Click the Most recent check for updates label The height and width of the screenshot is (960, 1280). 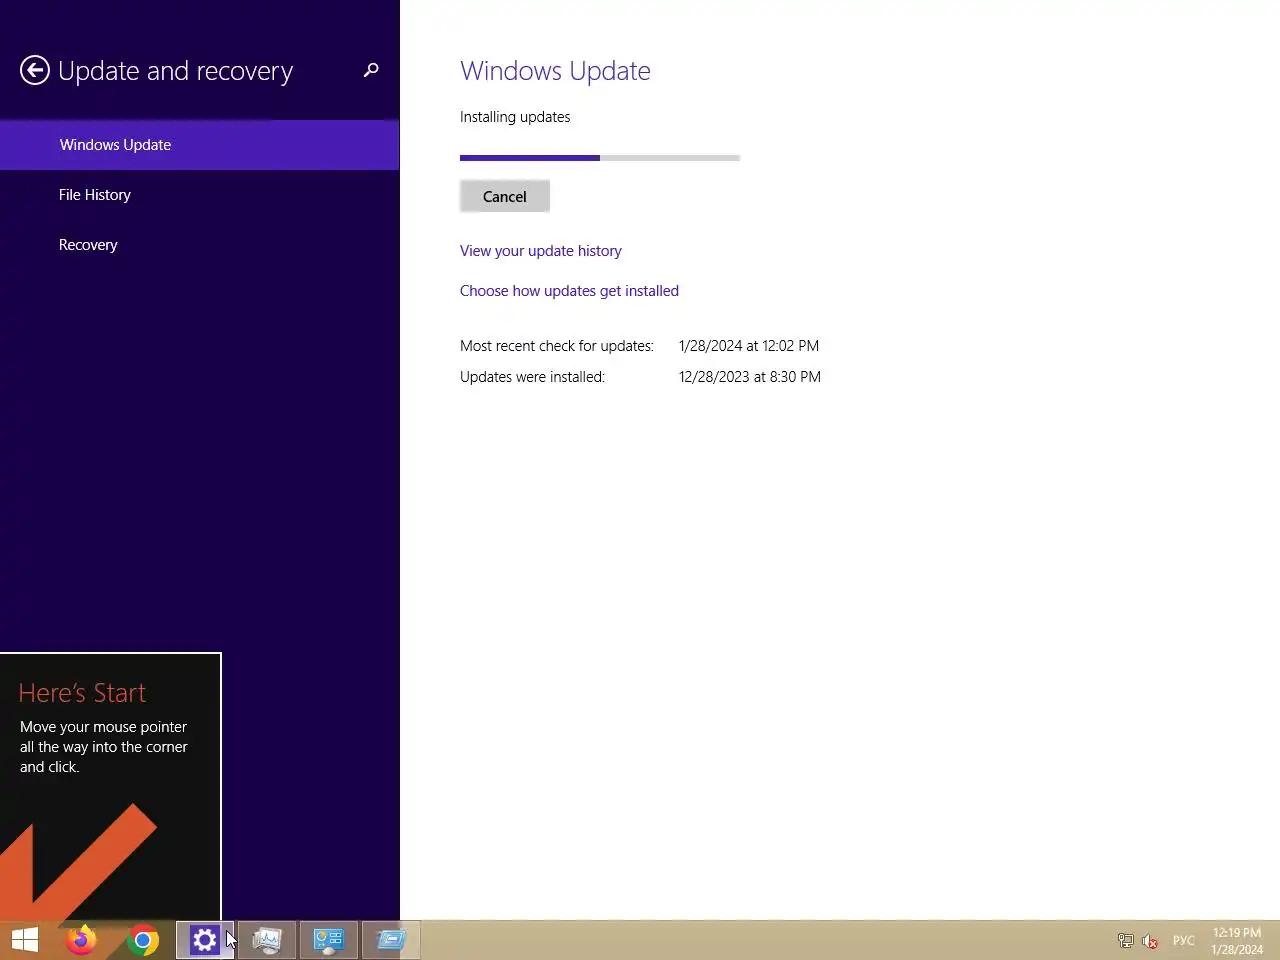pos(557,346)
